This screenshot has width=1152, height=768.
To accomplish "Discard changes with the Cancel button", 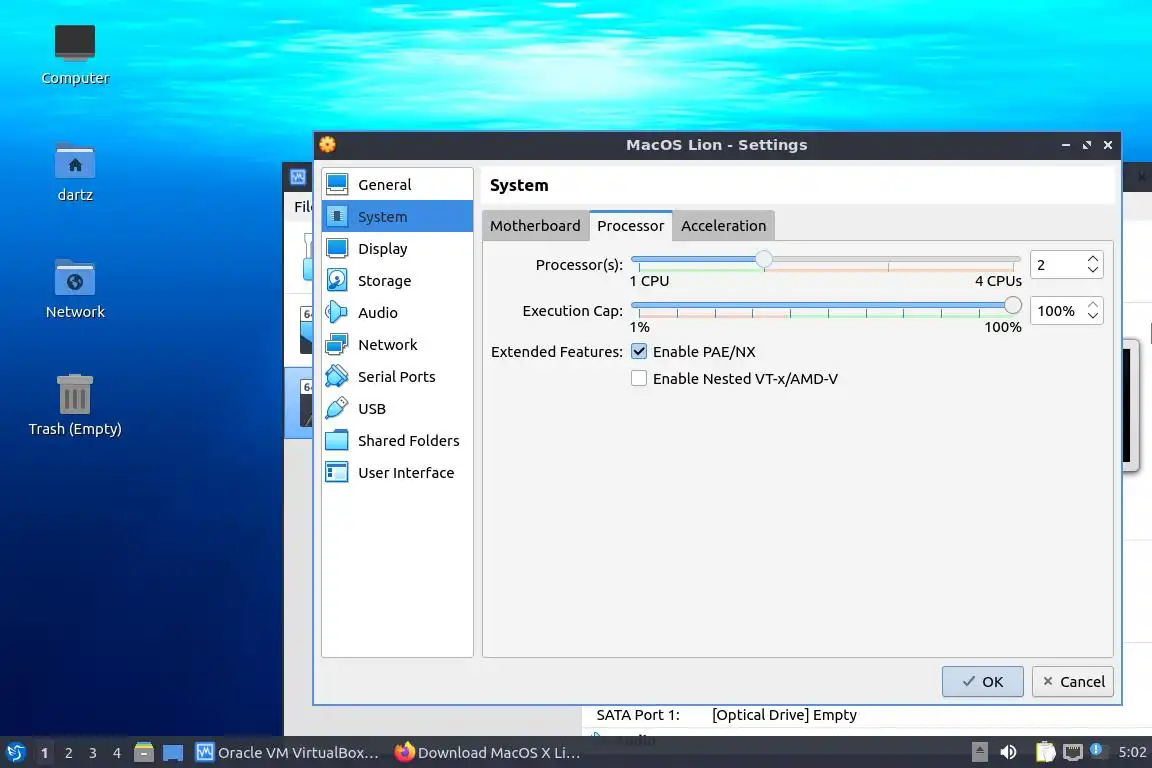I will coord(1073,681).
